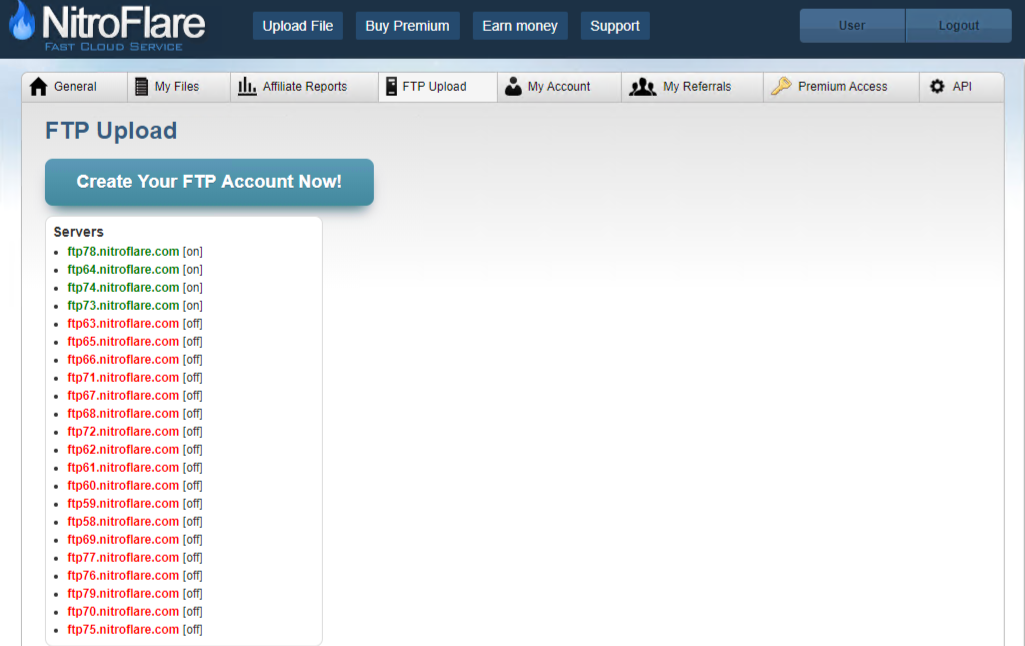Click the house icon on General tab
The image size is (1025, 646).
39,87
